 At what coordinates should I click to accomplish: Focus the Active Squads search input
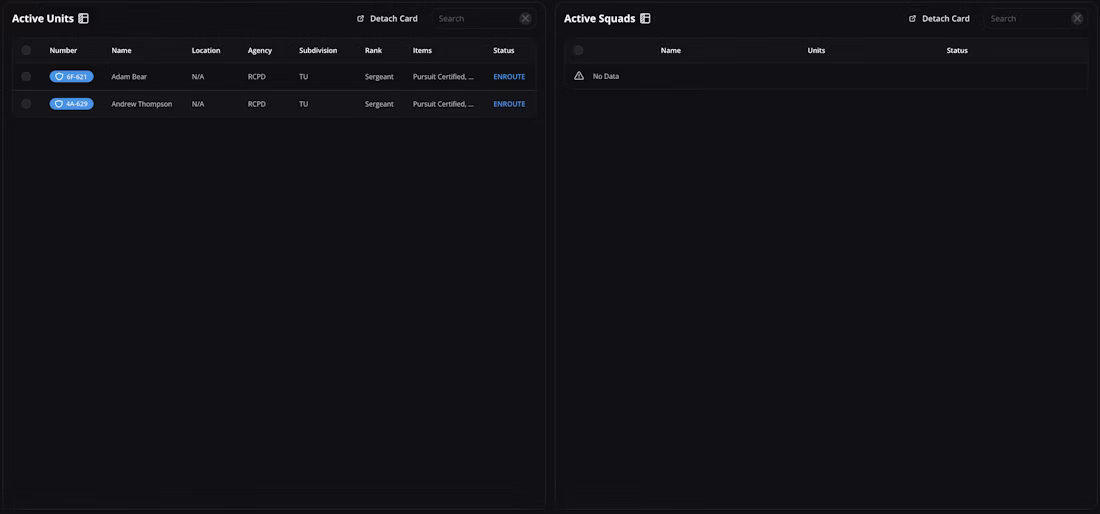click(1028, 19)
